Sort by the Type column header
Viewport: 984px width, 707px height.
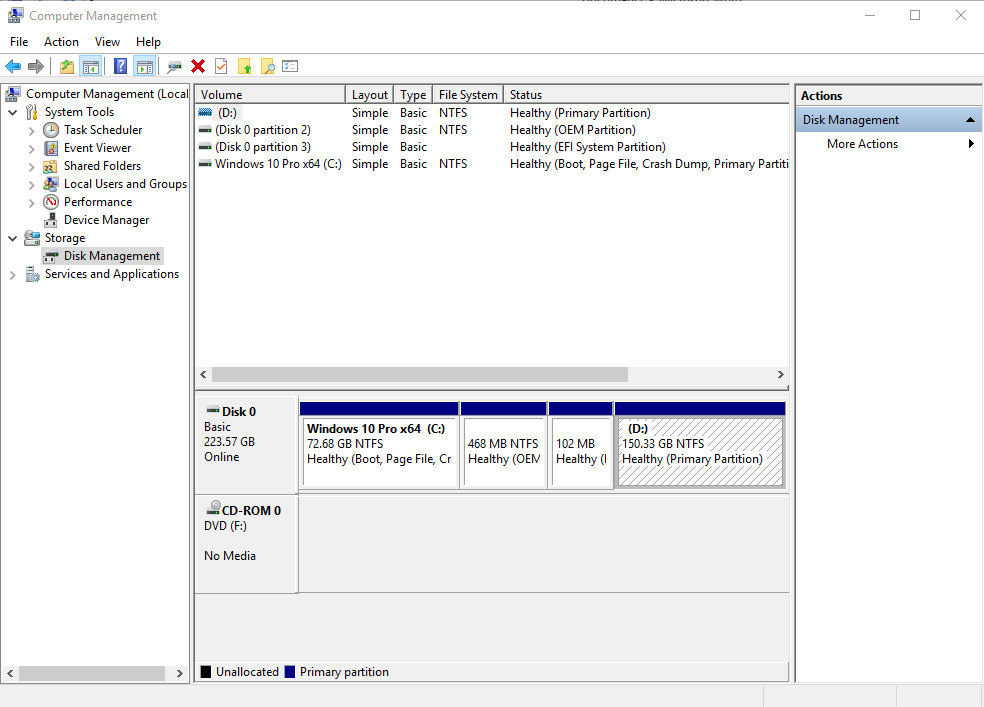[413, 95]
